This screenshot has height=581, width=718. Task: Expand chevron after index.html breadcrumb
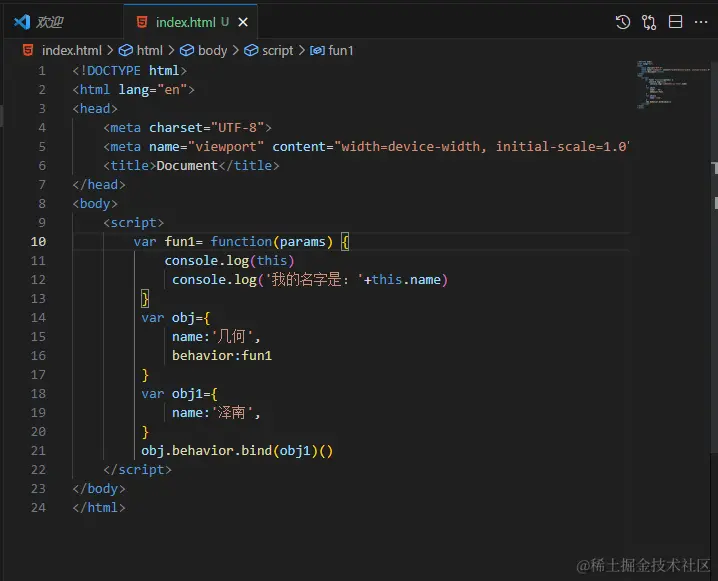[110, 50]
